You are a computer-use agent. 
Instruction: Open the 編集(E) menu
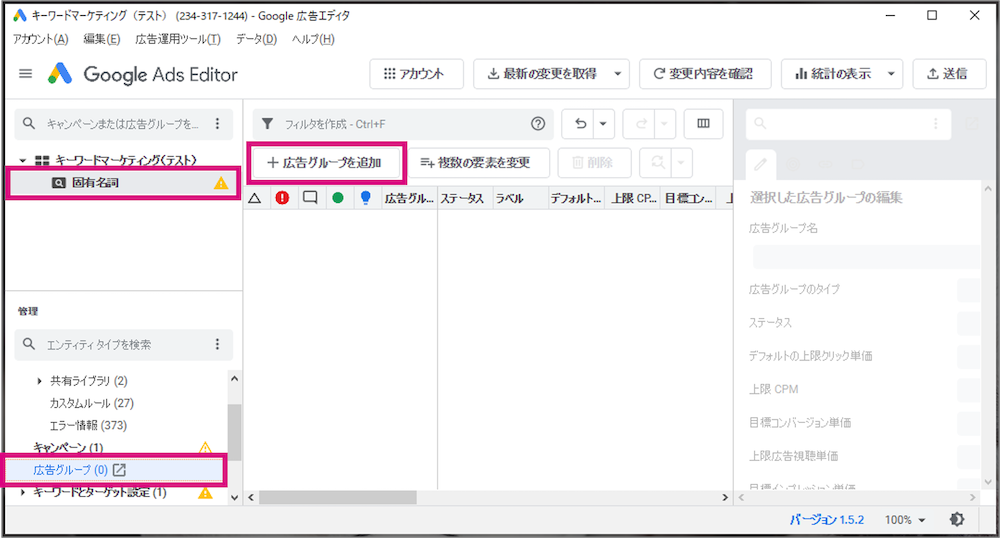click(x=102, y=40)
